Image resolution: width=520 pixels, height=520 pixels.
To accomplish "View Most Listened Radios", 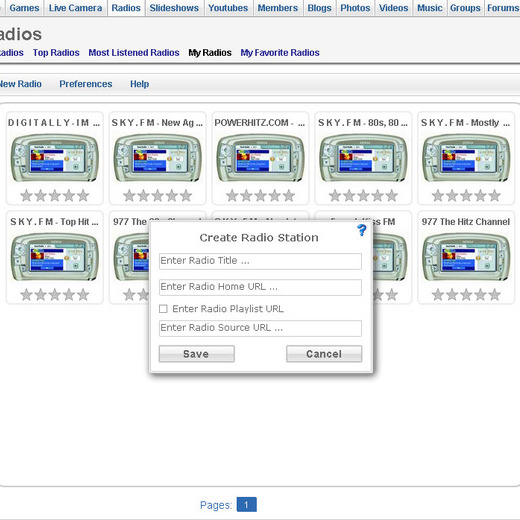I will click(x=134, y=53).
